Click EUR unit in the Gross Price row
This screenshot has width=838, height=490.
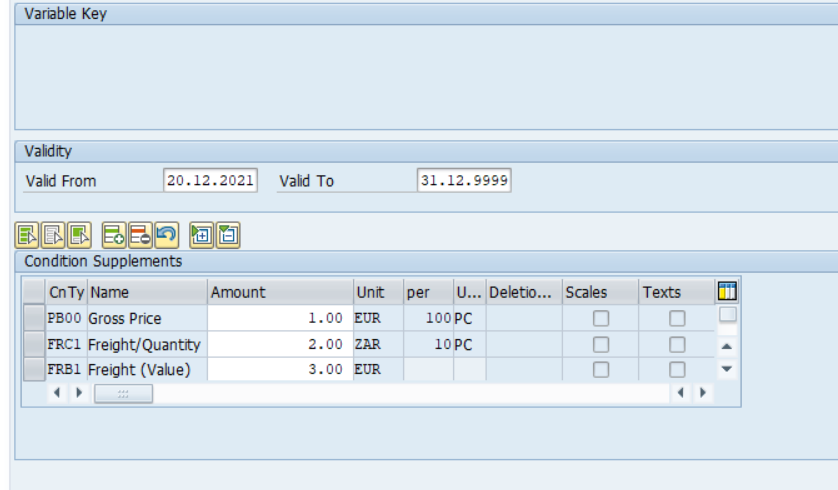pos(378,318)
